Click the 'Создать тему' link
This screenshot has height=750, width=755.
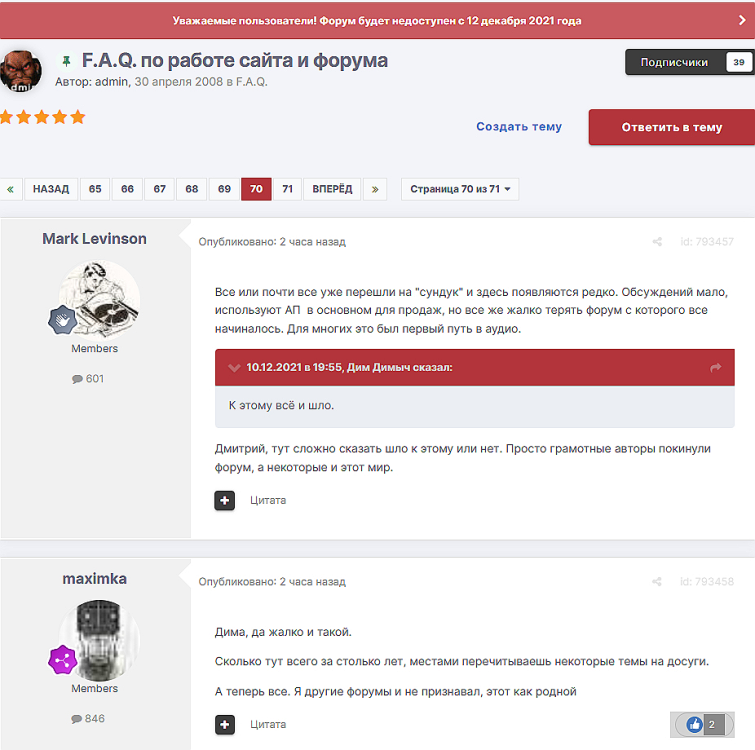tap(518, 127)
